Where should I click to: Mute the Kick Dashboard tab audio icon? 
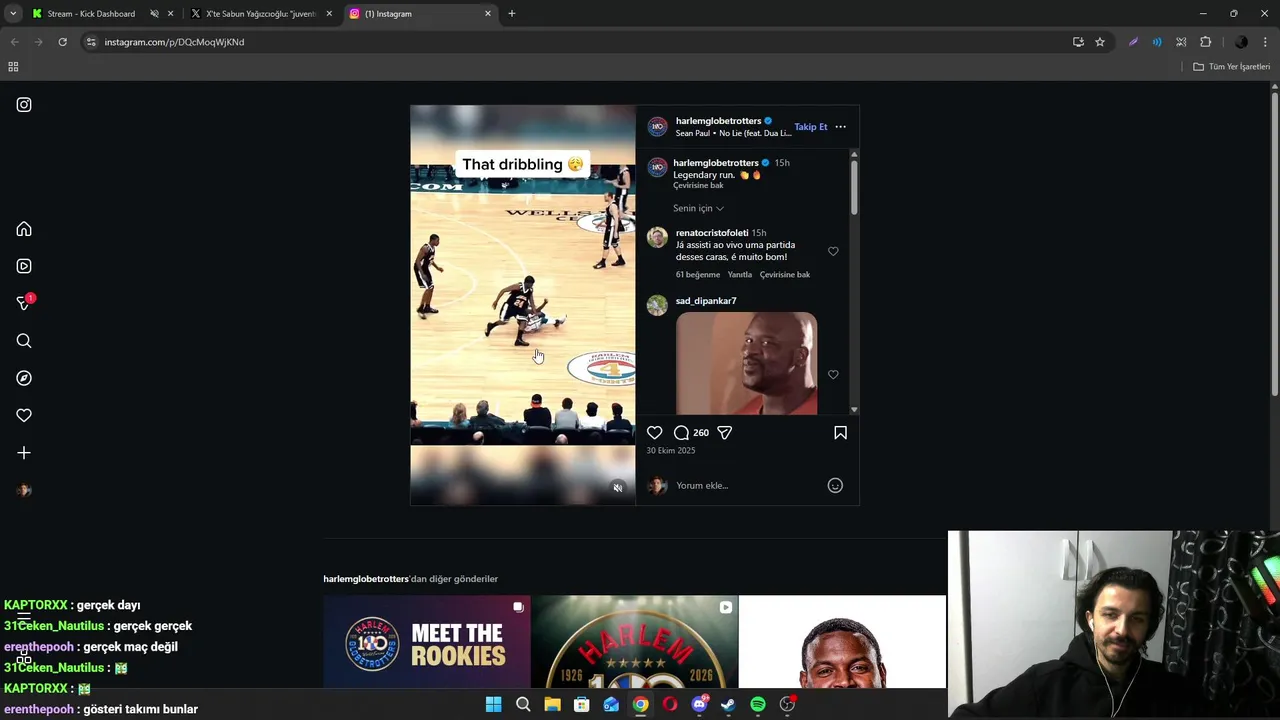coord(154,14)
